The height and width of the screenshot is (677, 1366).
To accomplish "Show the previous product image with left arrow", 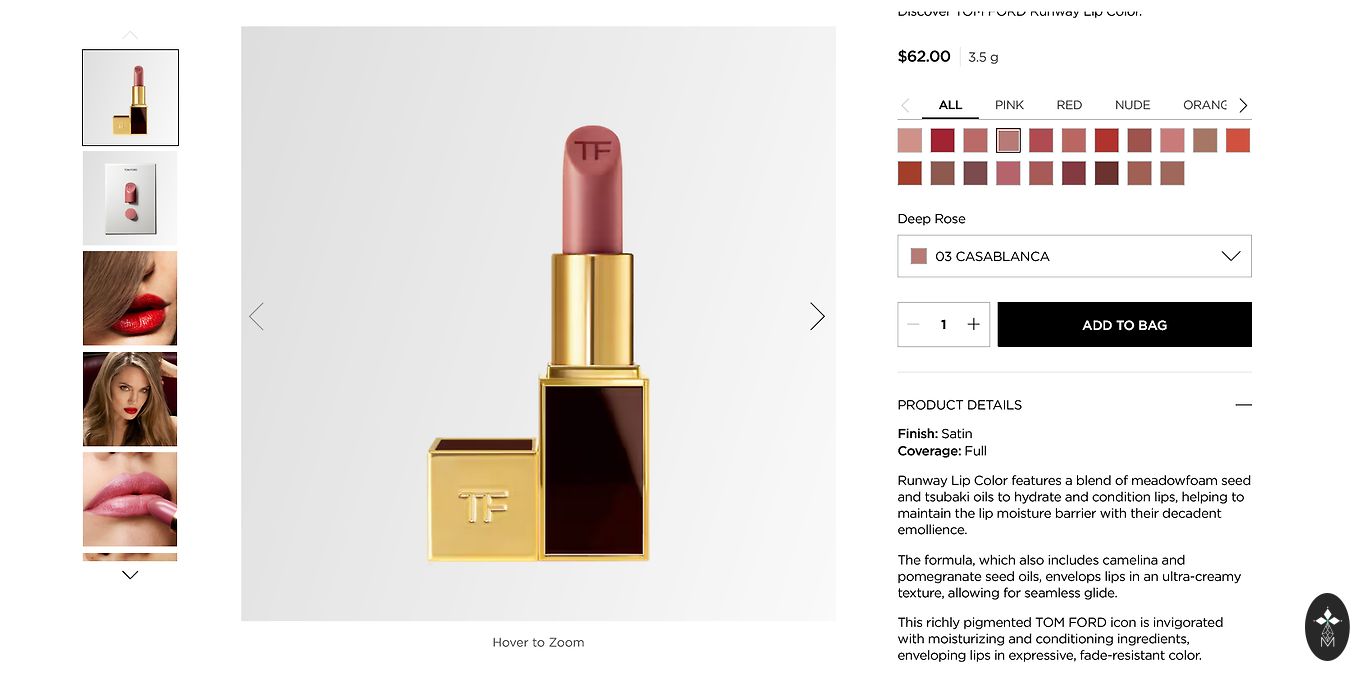I will click(x=257, y=317).
